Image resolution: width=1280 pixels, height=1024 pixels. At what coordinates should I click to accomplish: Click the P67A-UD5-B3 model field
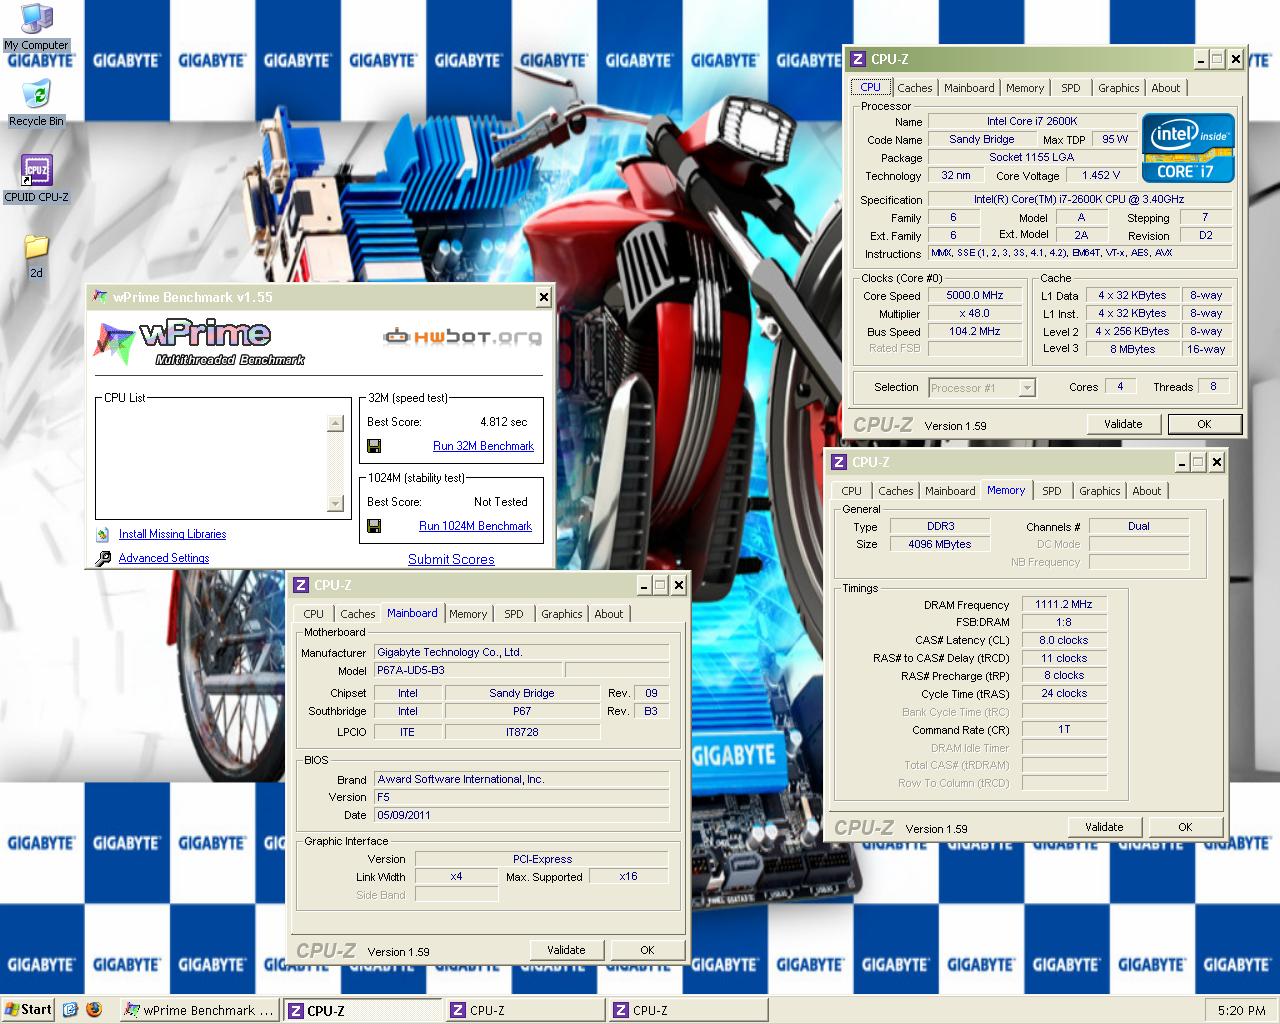(x=469, y=670)
